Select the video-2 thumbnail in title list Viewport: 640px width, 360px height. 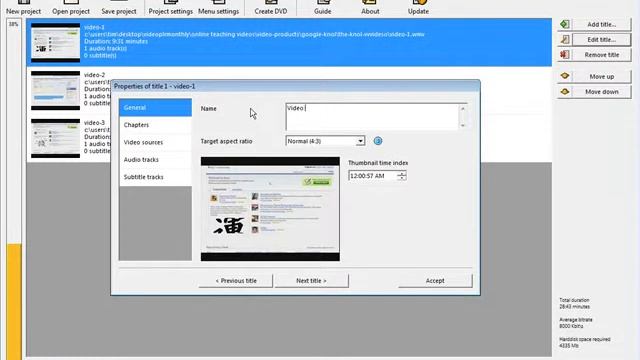click(x=56, y=91)
